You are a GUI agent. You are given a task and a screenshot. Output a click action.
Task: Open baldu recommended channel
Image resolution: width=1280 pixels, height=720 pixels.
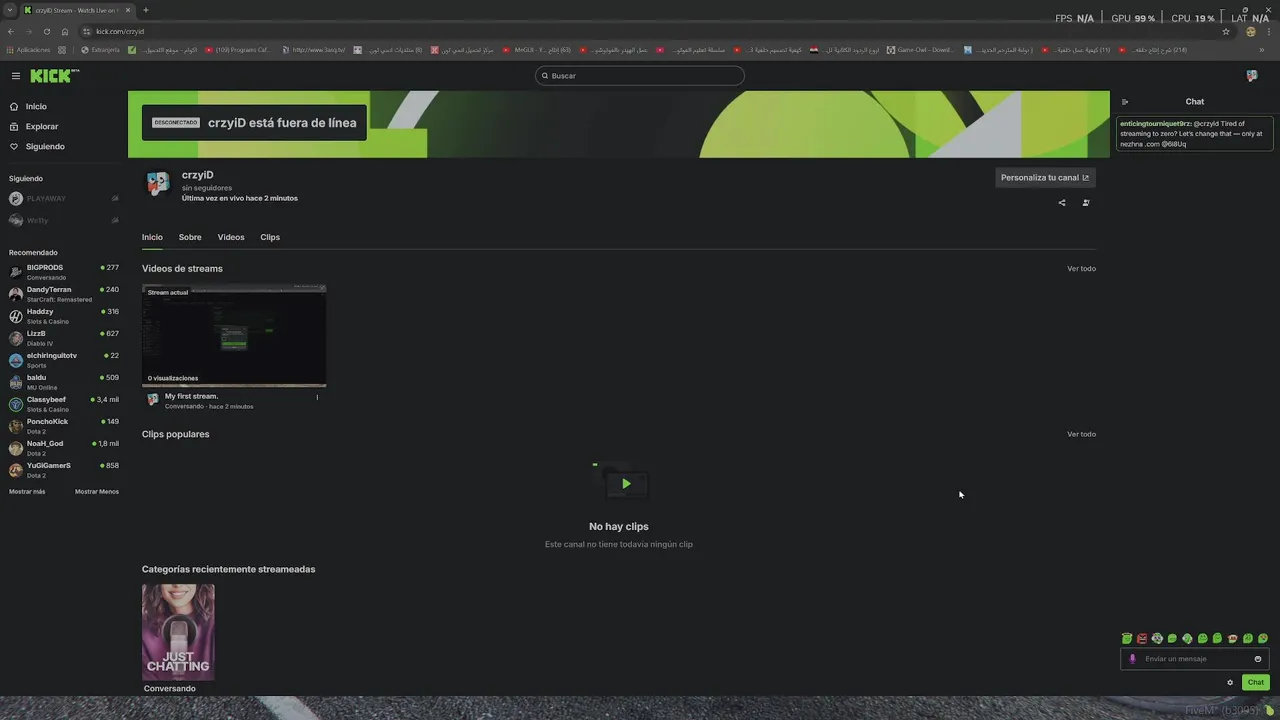click(x=64, y=382)
